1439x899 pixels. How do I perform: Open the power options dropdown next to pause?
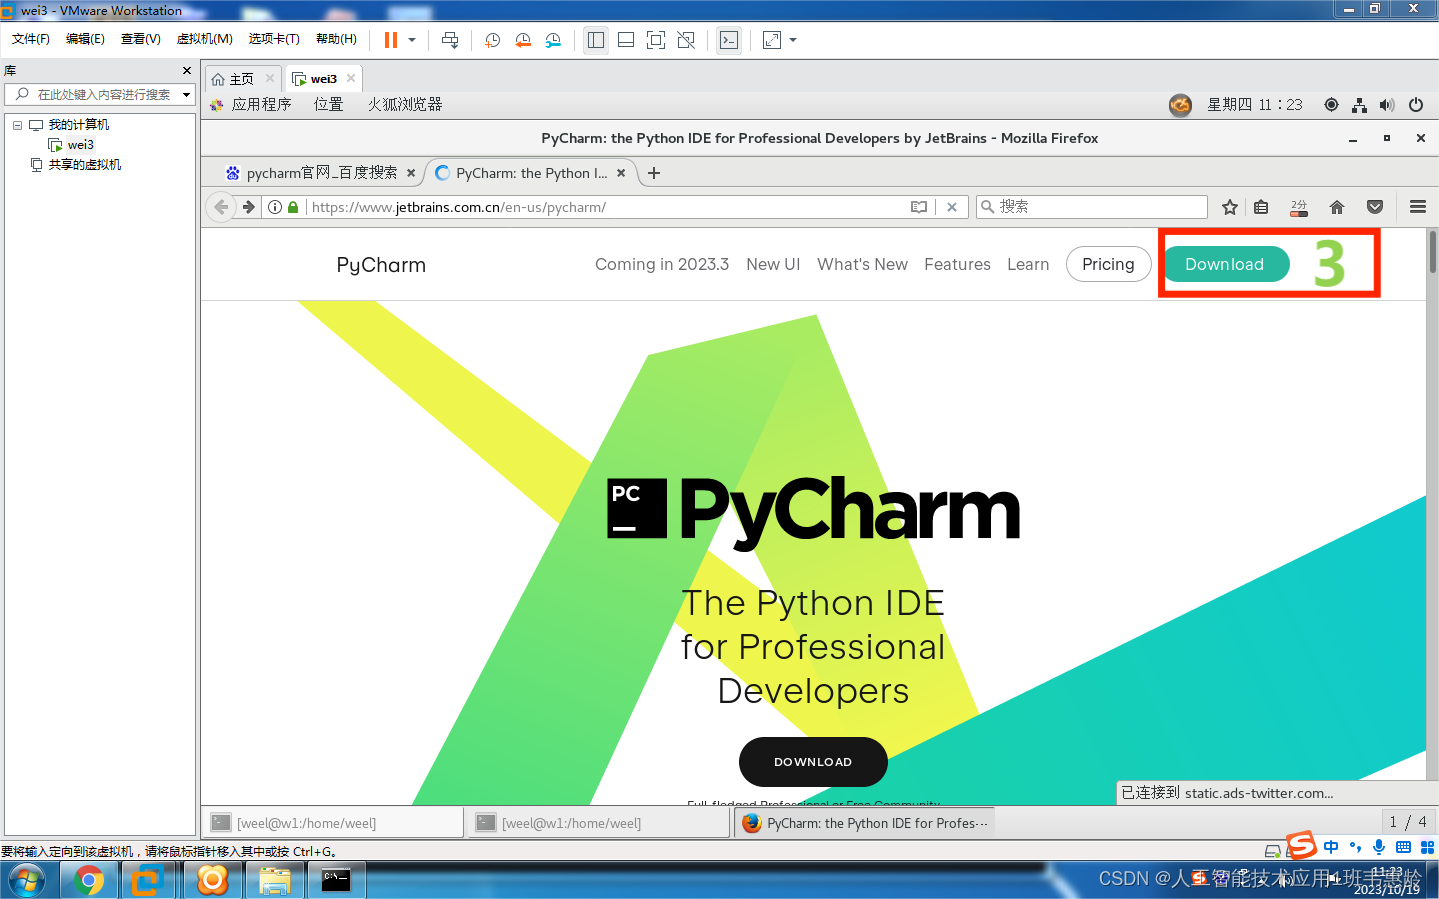point(412,40)
